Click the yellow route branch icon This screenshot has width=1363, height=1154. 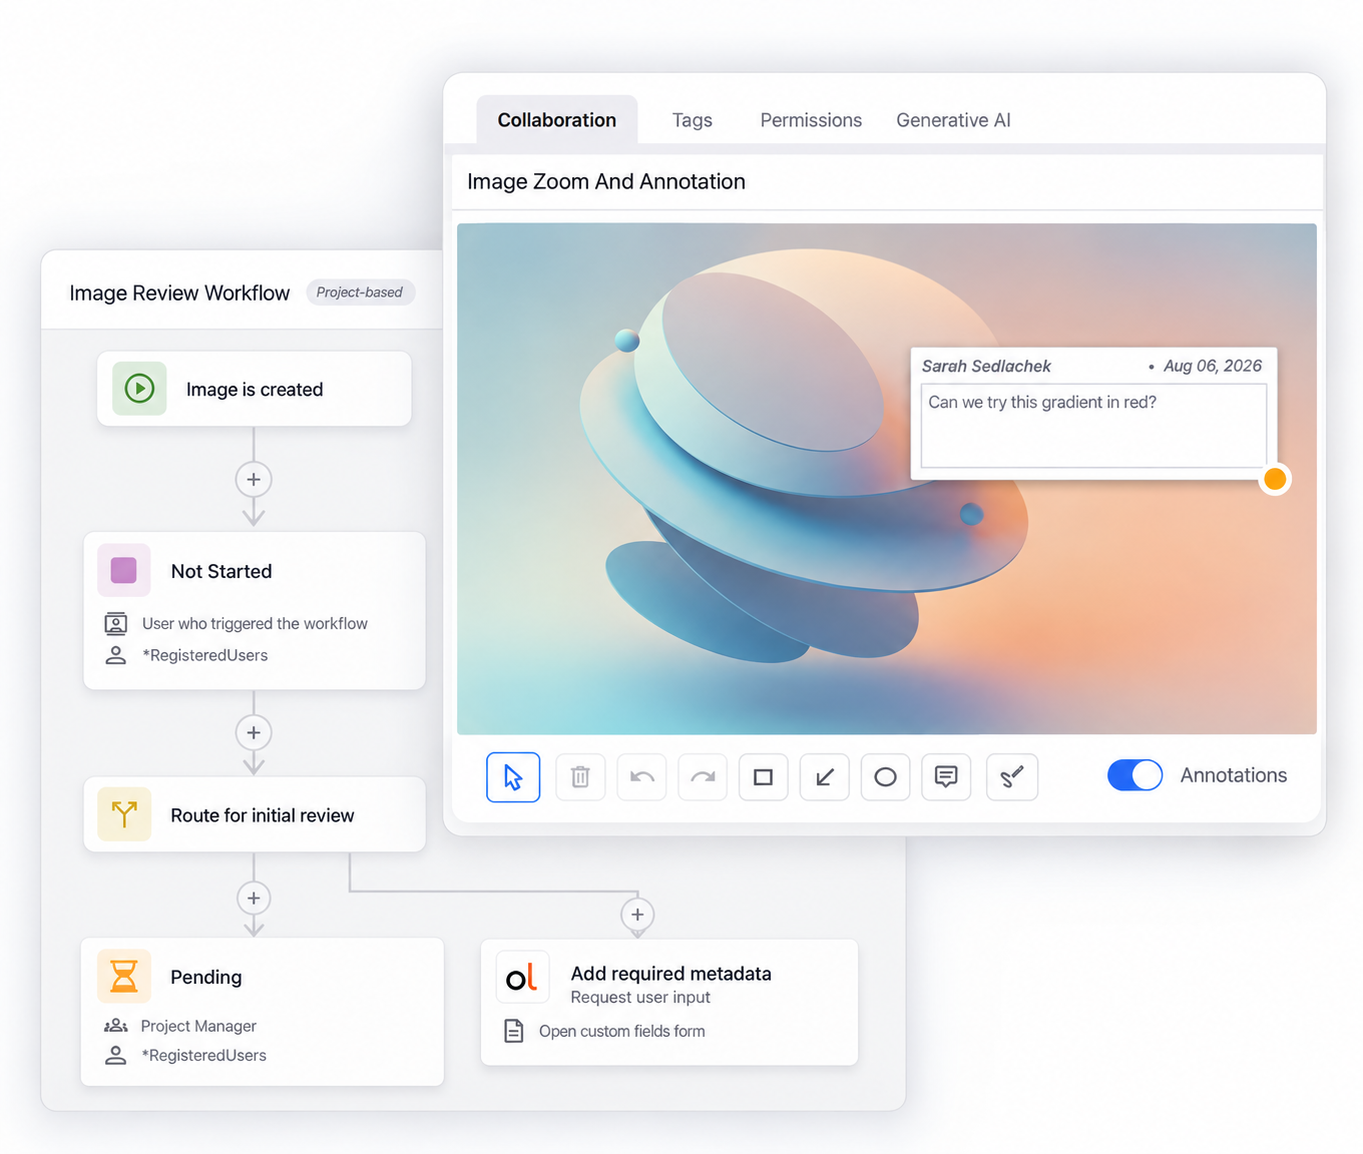click(124, 814)
